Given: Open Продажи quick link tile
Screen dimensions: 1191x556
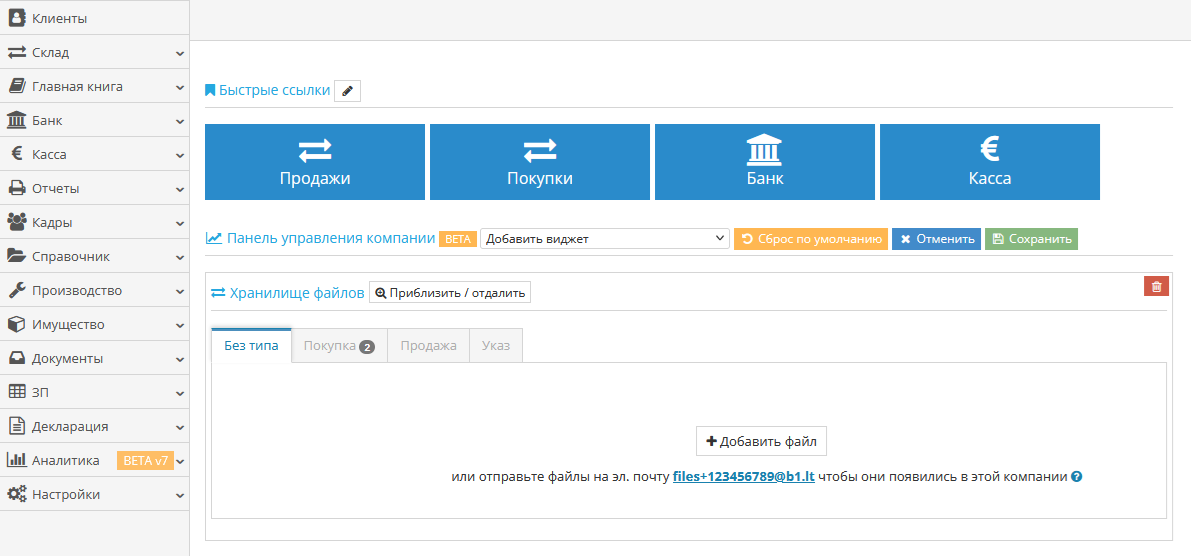Looking at the screenshot, I should pos(315,162).
